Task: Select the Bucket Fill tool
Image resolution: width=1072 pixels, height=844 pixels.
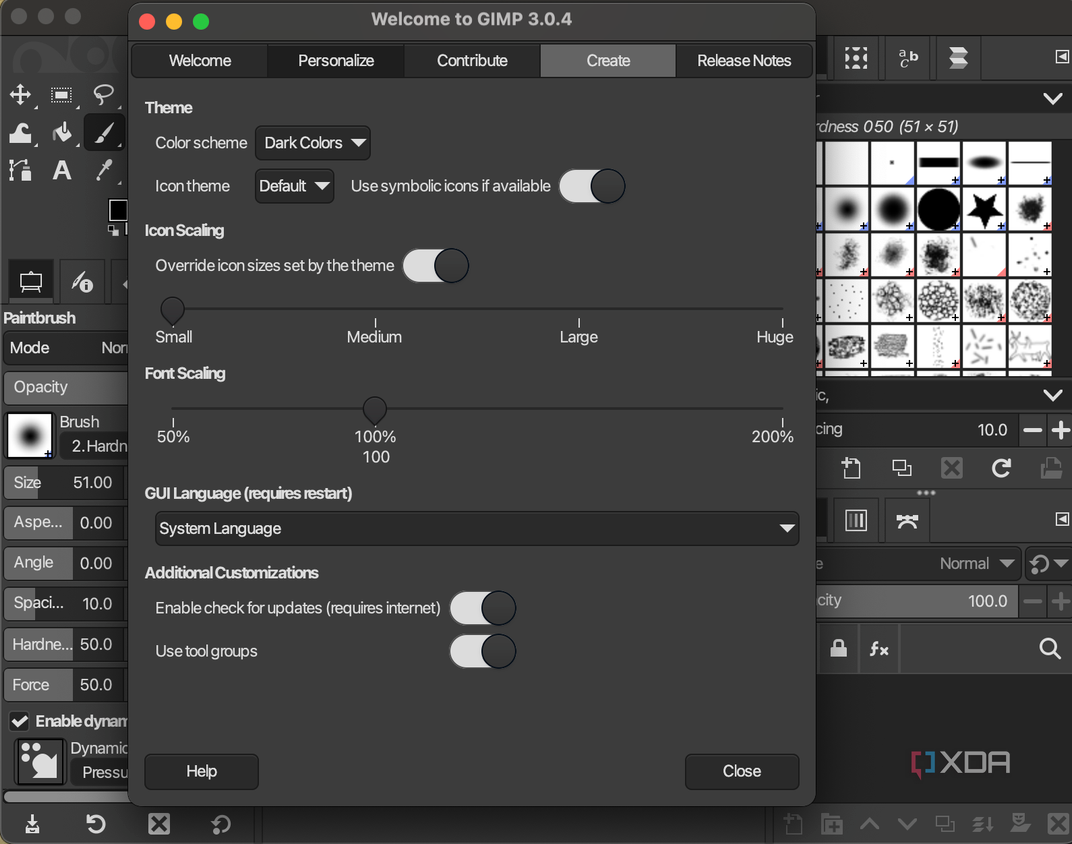Action: tap(62, 133)
